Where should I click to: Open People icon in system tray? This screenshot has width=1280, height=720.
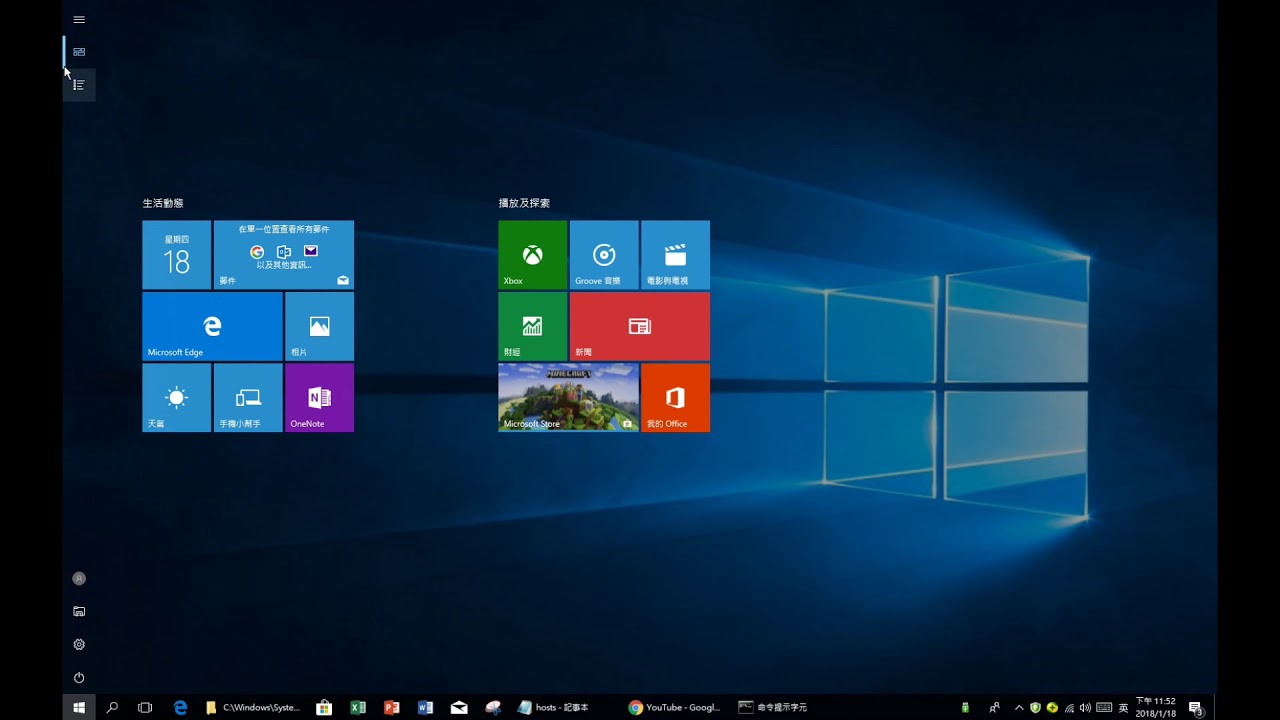click(994, 708)
